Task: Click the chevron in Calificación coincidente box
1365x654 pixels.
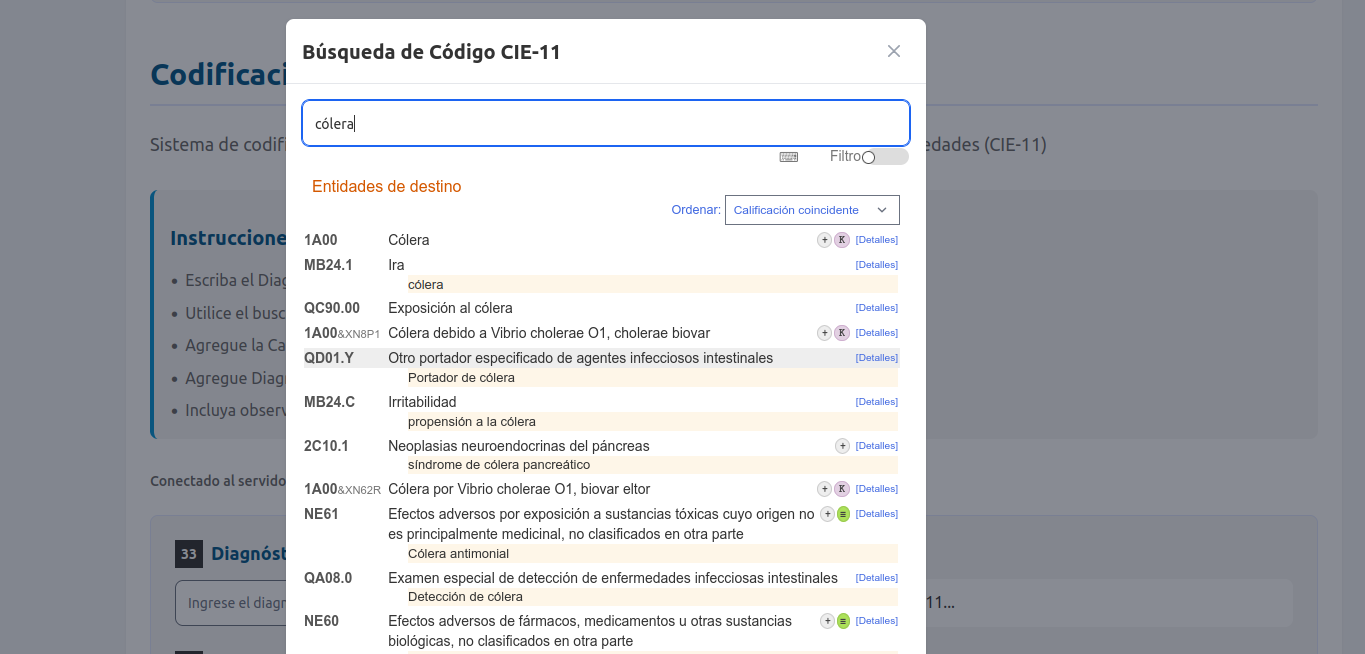Action: (882, 210)
